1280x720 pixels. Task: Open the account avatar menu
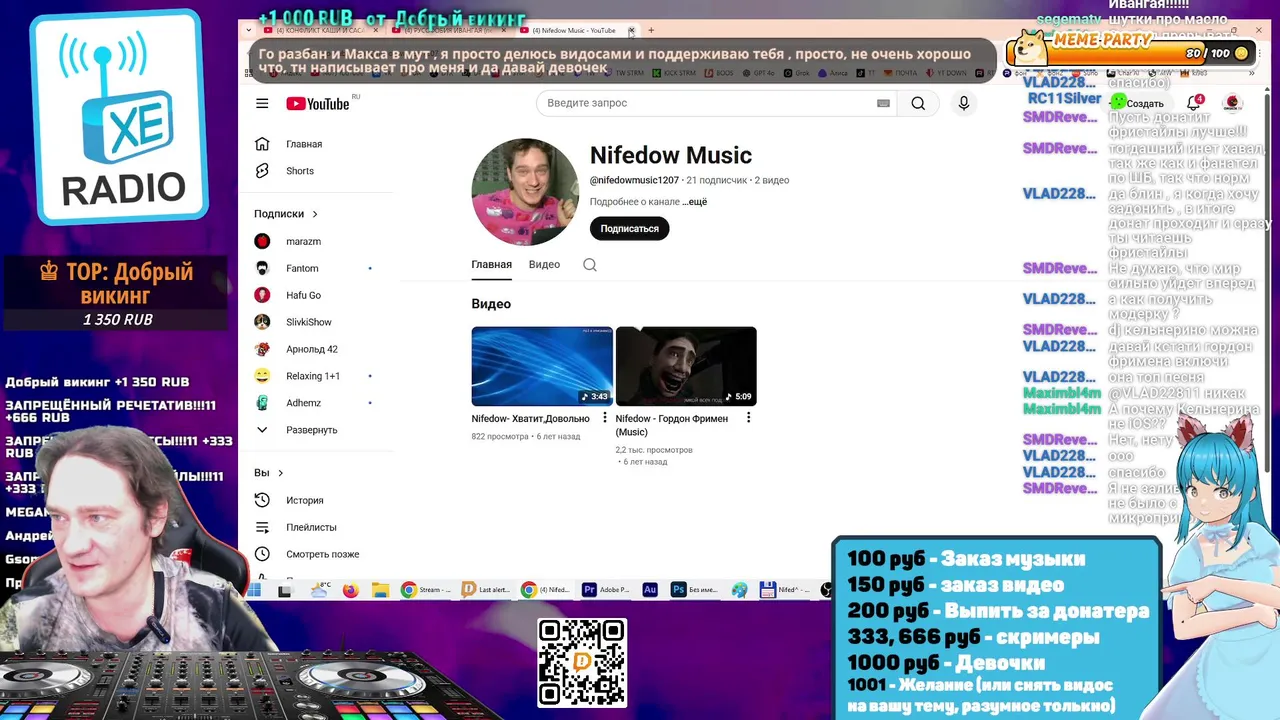[x=1233, y=103]
